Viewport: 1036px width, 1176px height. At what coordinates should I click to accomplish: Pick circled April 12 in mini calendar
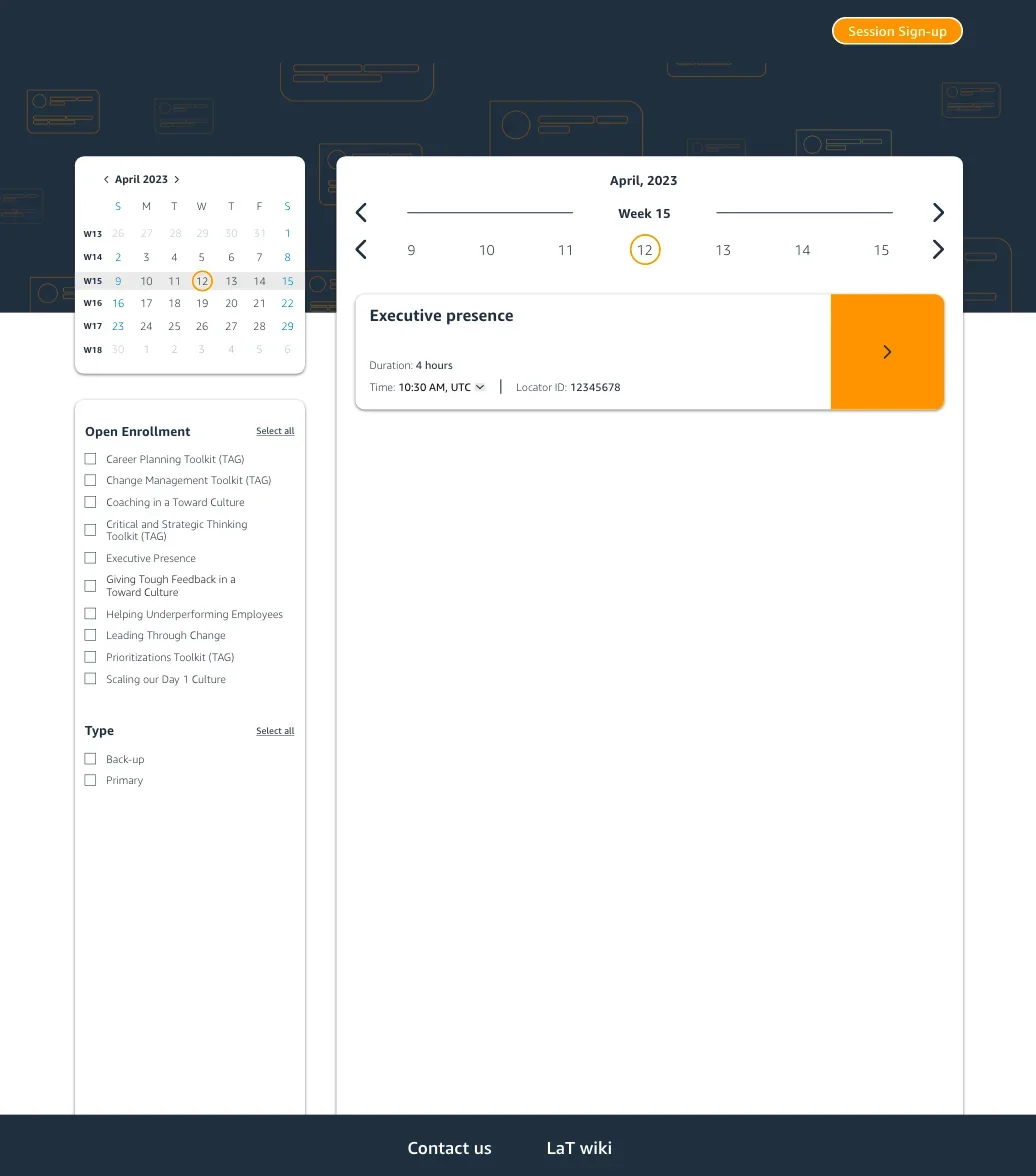pyautogui.click(x=202, y=281)
